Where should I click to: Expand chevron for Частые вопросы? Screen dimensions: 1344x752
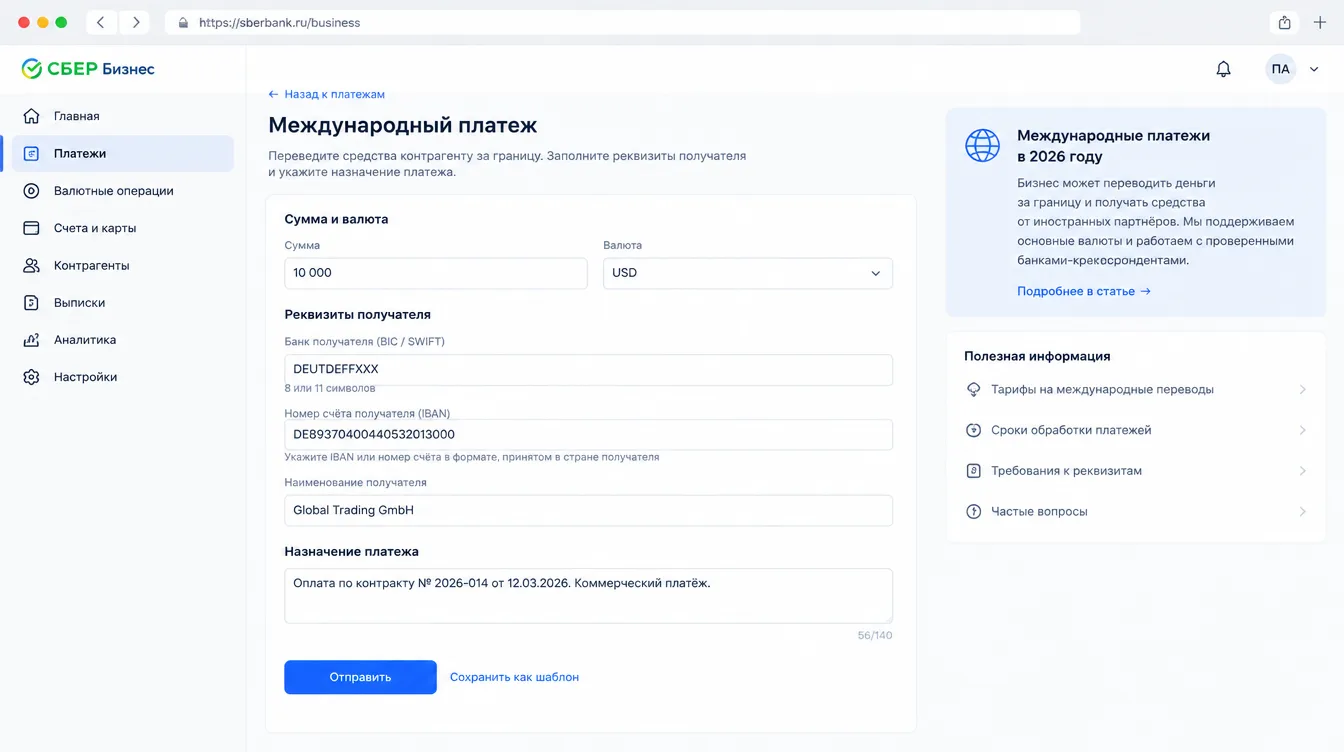[1303, 512]
